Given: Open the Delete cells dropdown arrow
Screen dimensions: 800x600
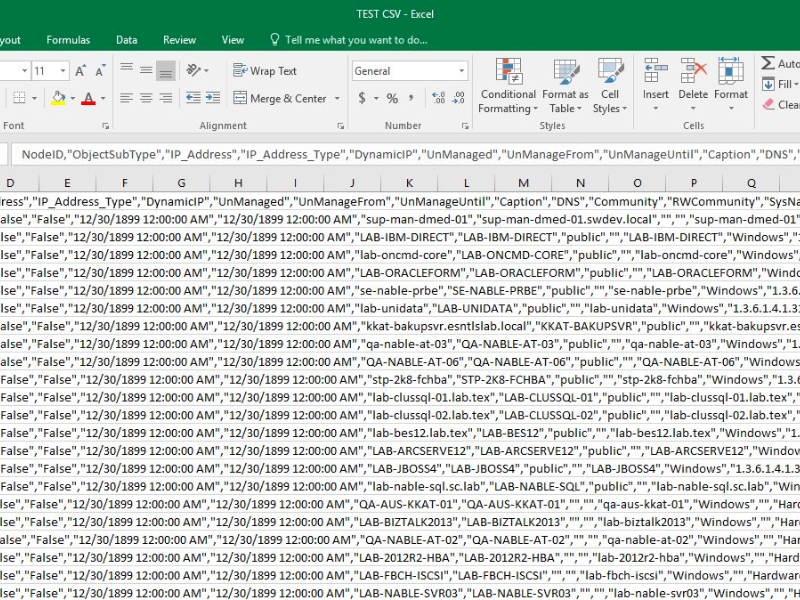Looking at the screenshot, I should pos(693,108).
